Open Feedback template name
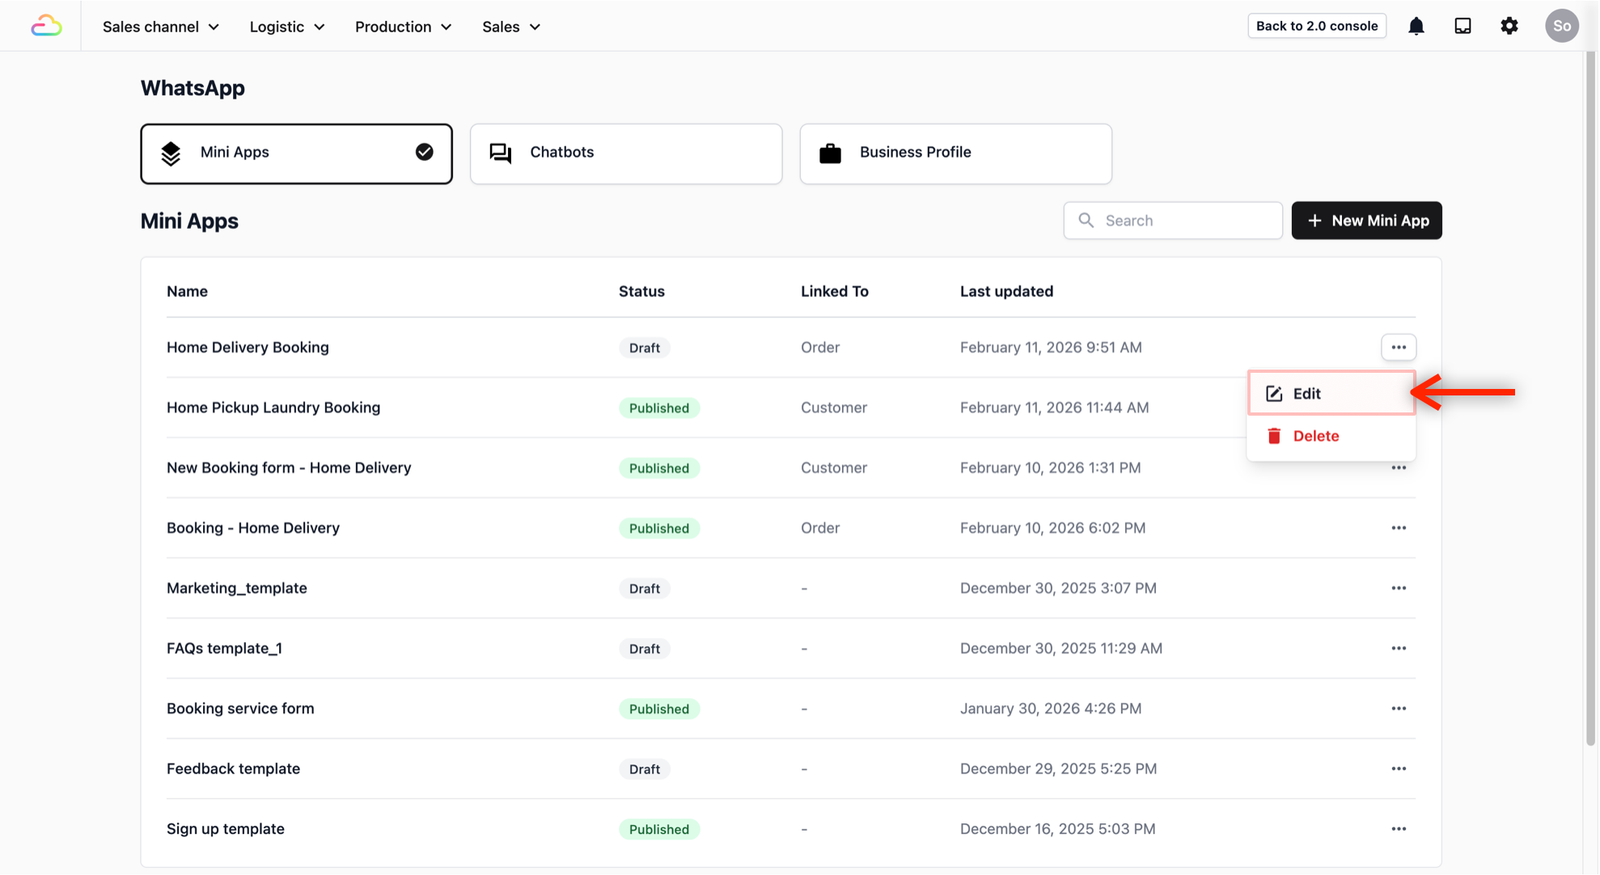This screenshot has width=1600, height=875. coord(233,768)
